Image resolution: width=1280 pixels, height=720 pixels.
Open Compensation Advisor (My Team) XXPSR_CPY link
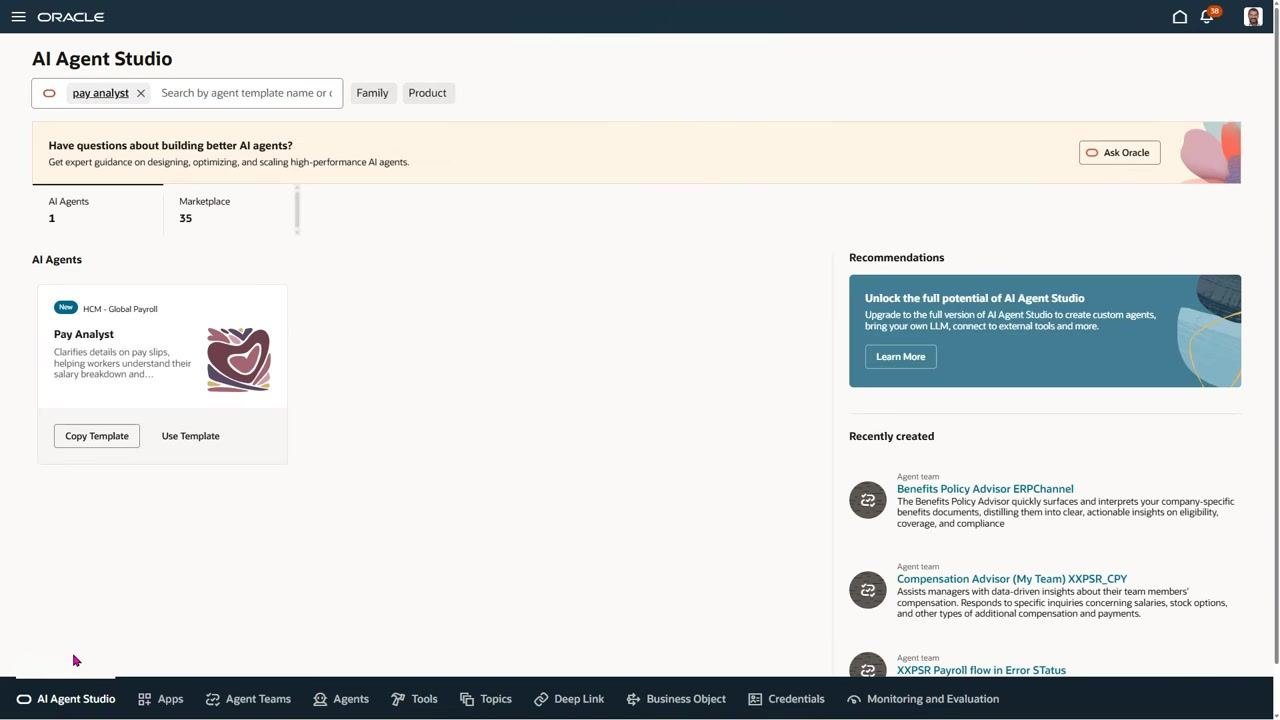1012,579
